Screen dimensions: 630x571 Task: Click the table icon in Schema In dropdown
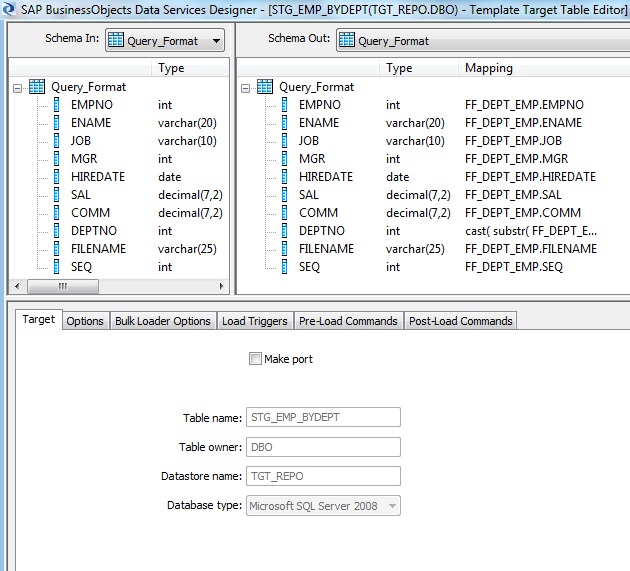click(116, 40)
